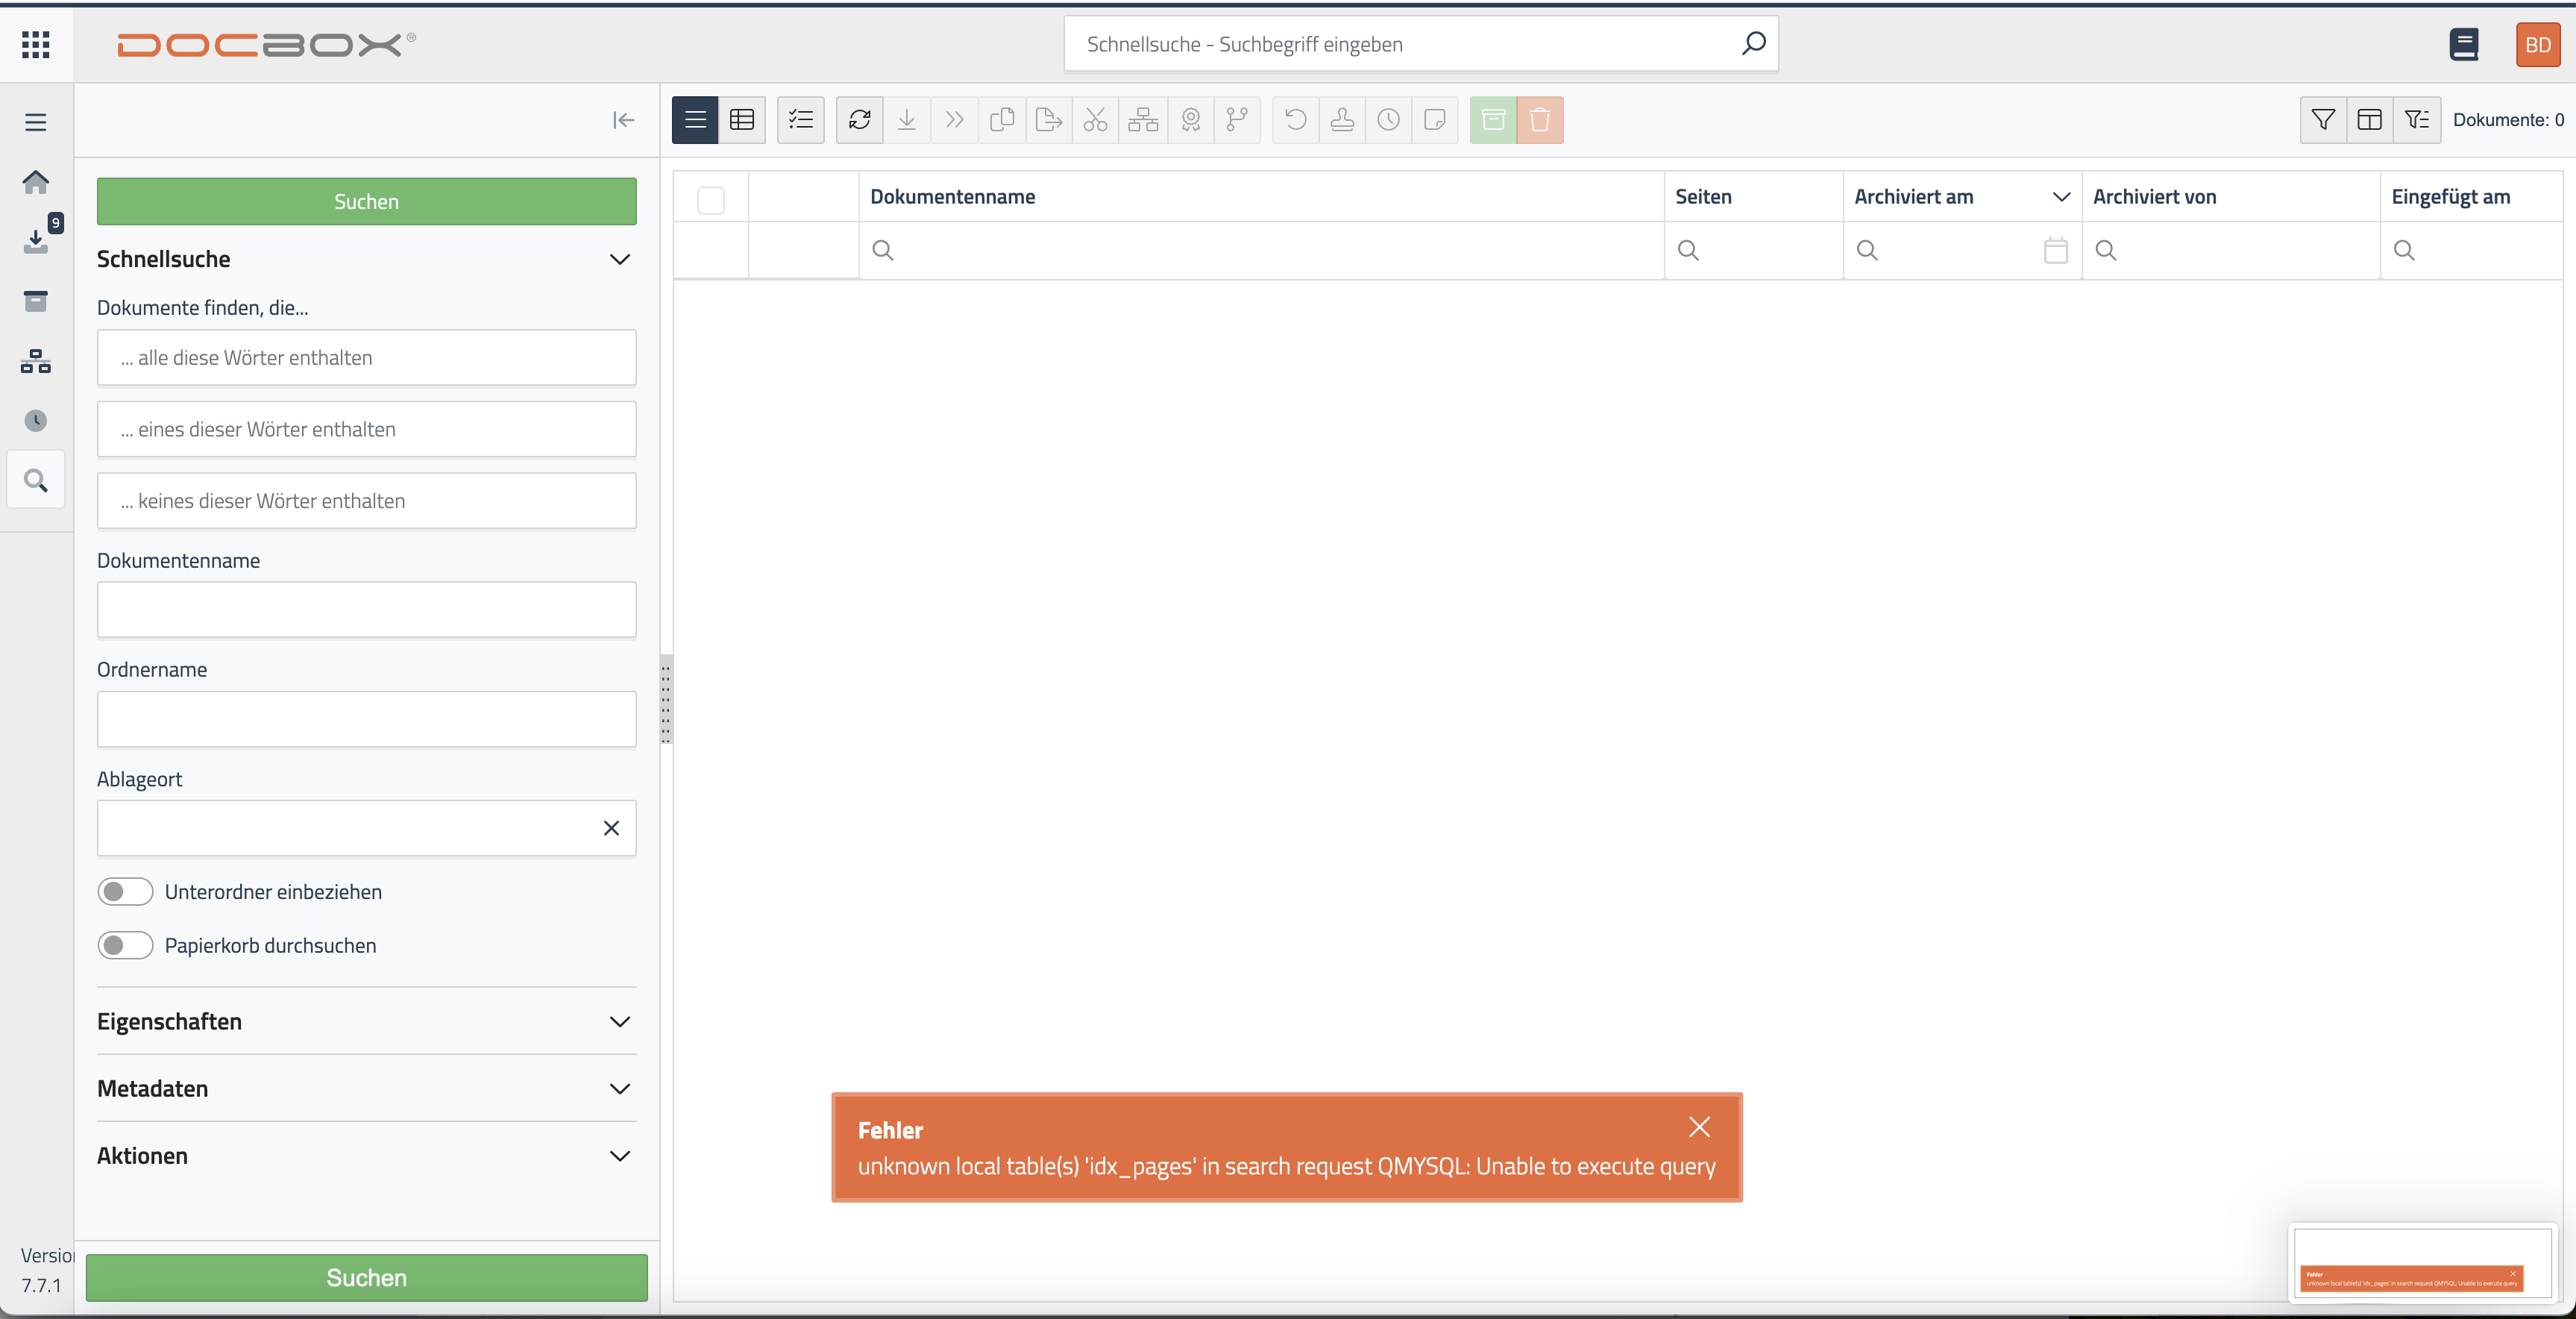Click 'keines dieser Wörter enthalten' field
Screen dimensions: 2576x1319
367,500
